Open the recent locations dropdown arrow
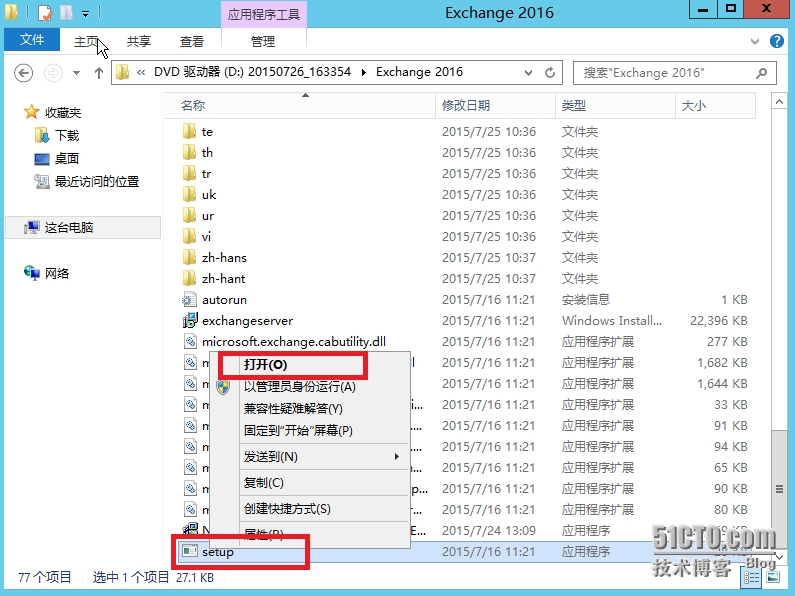Image resolution: width=795 pixels, height=596 pixels. pyautogui.click(x=77, y=73)
